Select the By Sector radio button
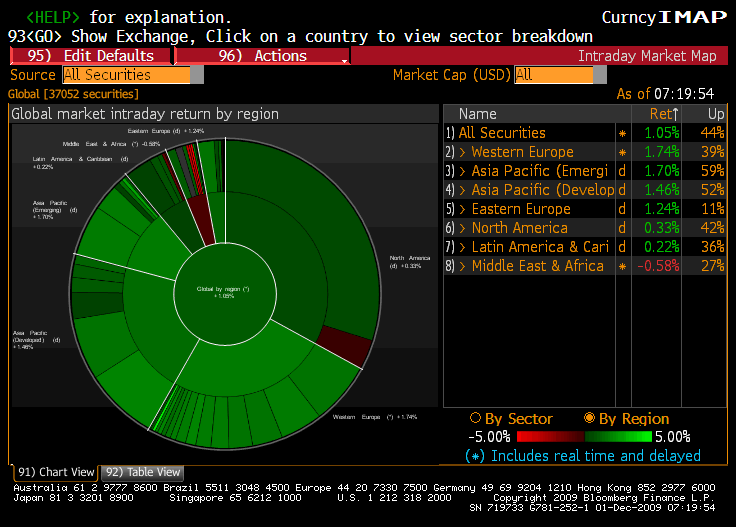The image size is (736, 527). pyautogui.click(x=476, y=419)
